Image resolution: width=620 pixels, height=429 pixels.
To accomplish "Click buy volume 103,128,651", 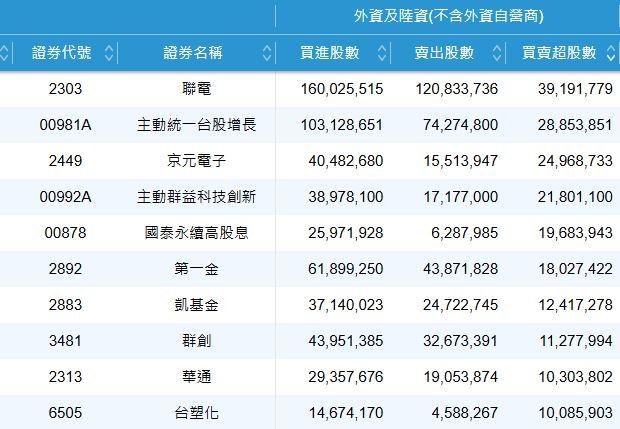I will coord(342,125).
